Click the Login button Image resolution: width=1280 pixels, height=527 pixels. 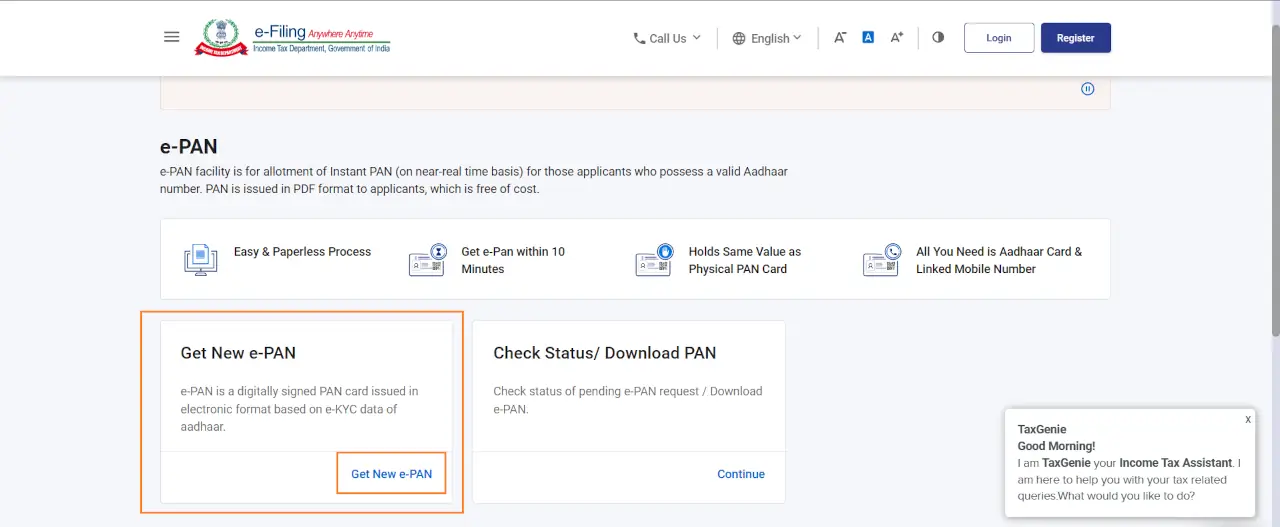tap(999, 38)
